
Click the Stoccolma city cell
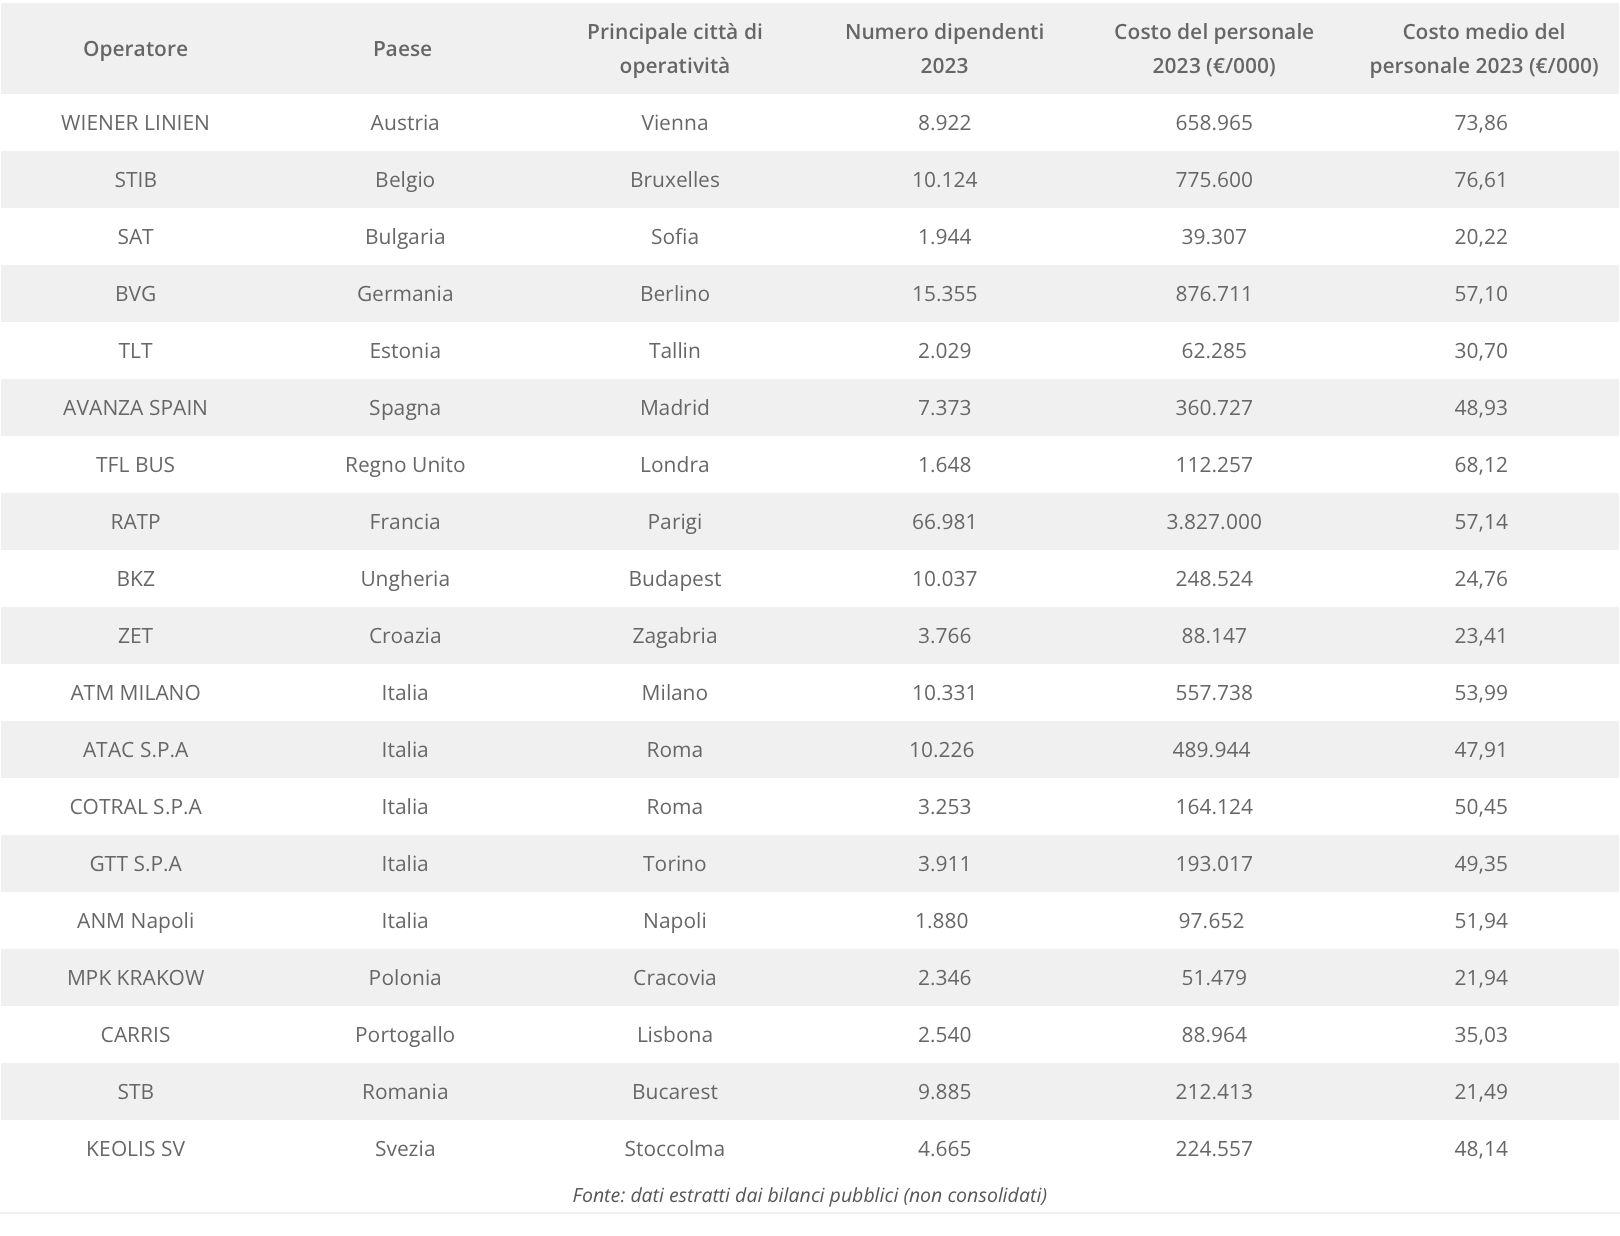point(674,1148)
